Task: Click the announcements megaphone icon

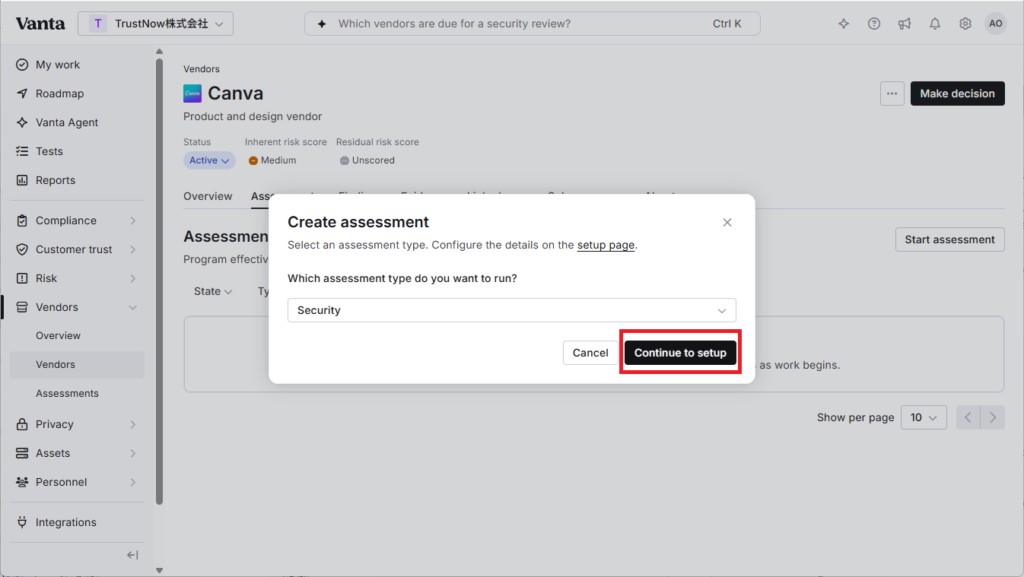Action: pos(904,23)
